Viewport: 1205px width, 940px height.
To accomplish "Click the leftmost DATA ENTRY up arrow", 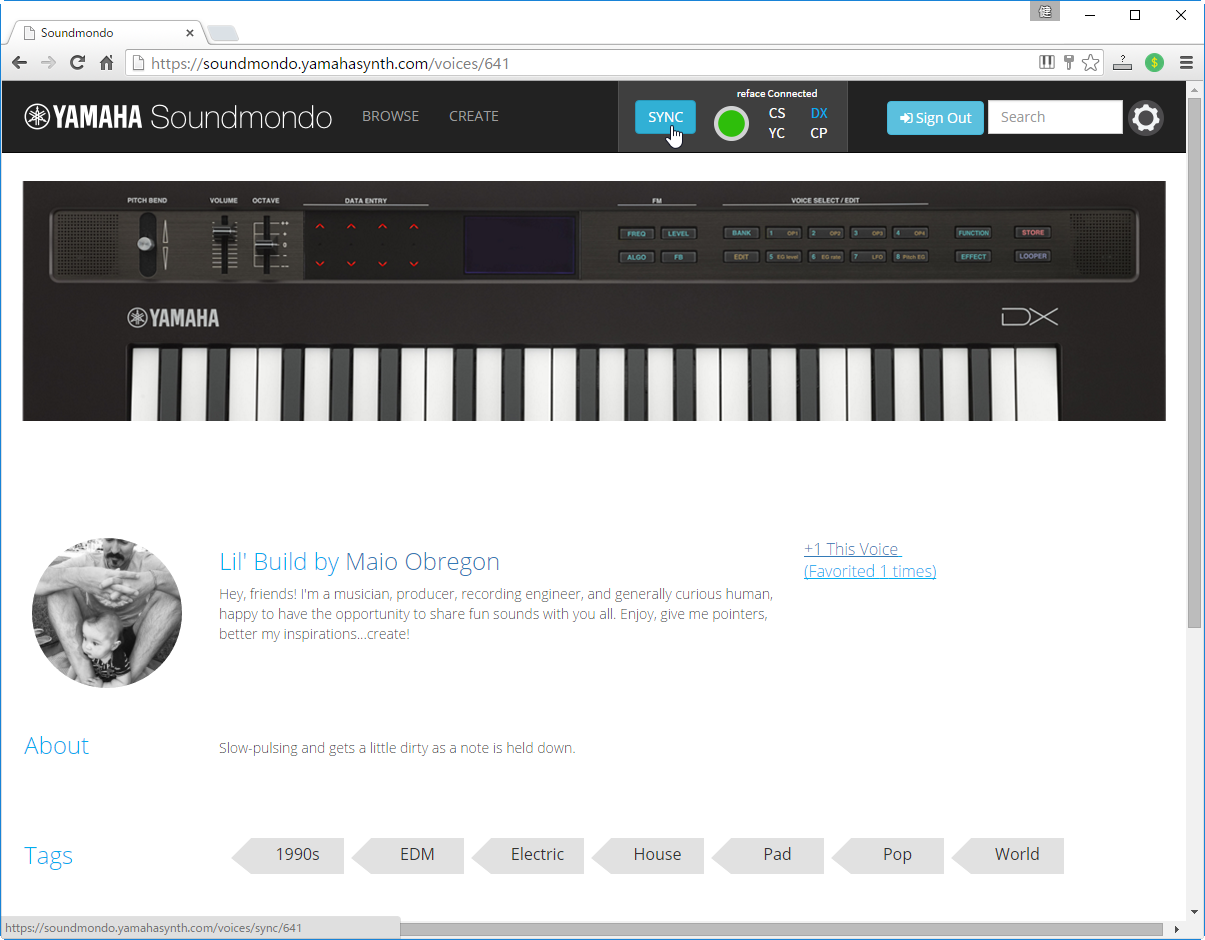I will point(320,228).
